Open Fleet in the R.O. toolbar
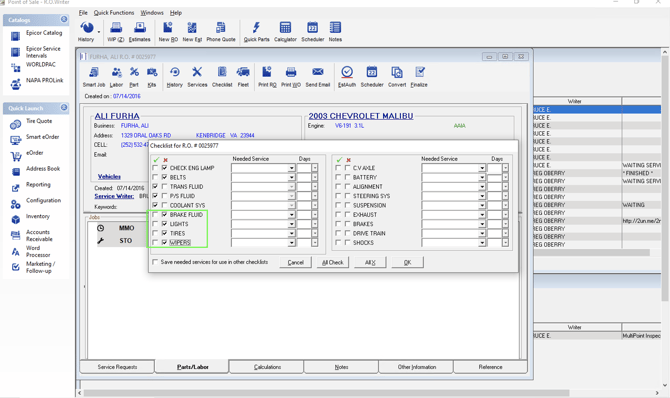Viewport: 670px width, 398px height. click(x=243, y=77)
